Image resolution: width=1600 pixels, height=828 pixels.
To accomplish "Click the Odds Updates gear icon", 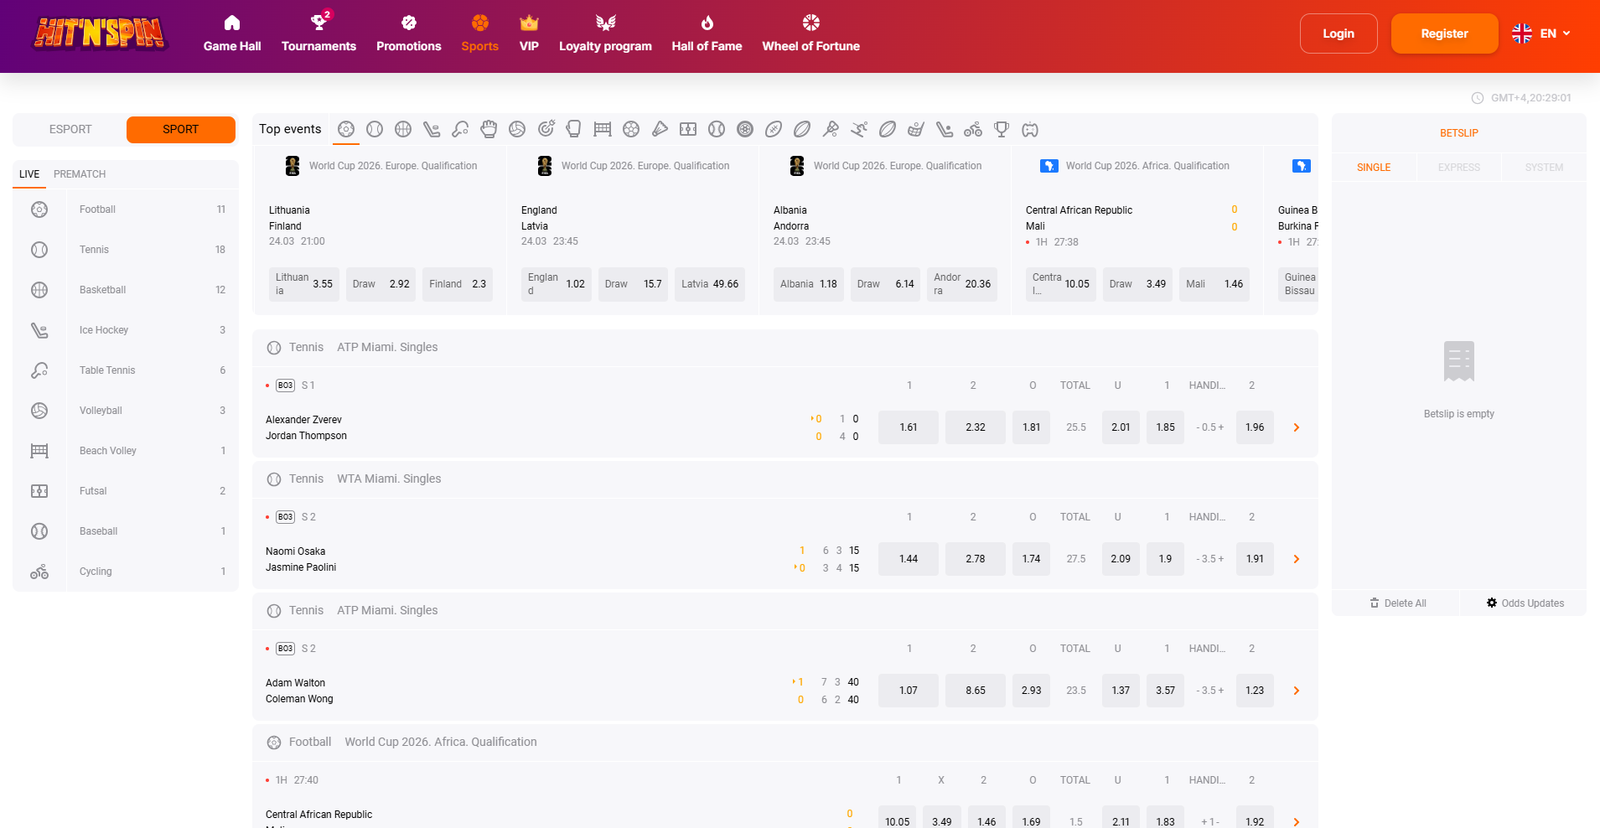I will 1491,603.
